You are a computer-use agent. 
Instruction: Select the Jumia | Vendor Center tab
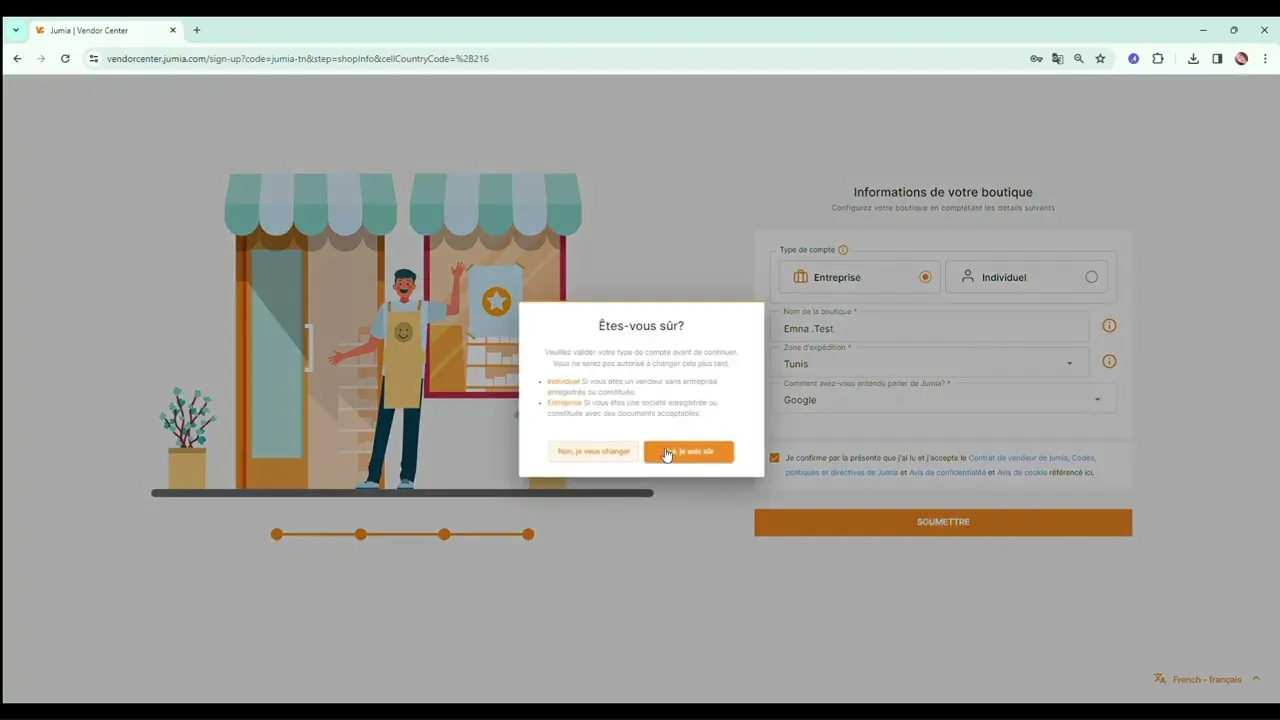click(106, 30)
